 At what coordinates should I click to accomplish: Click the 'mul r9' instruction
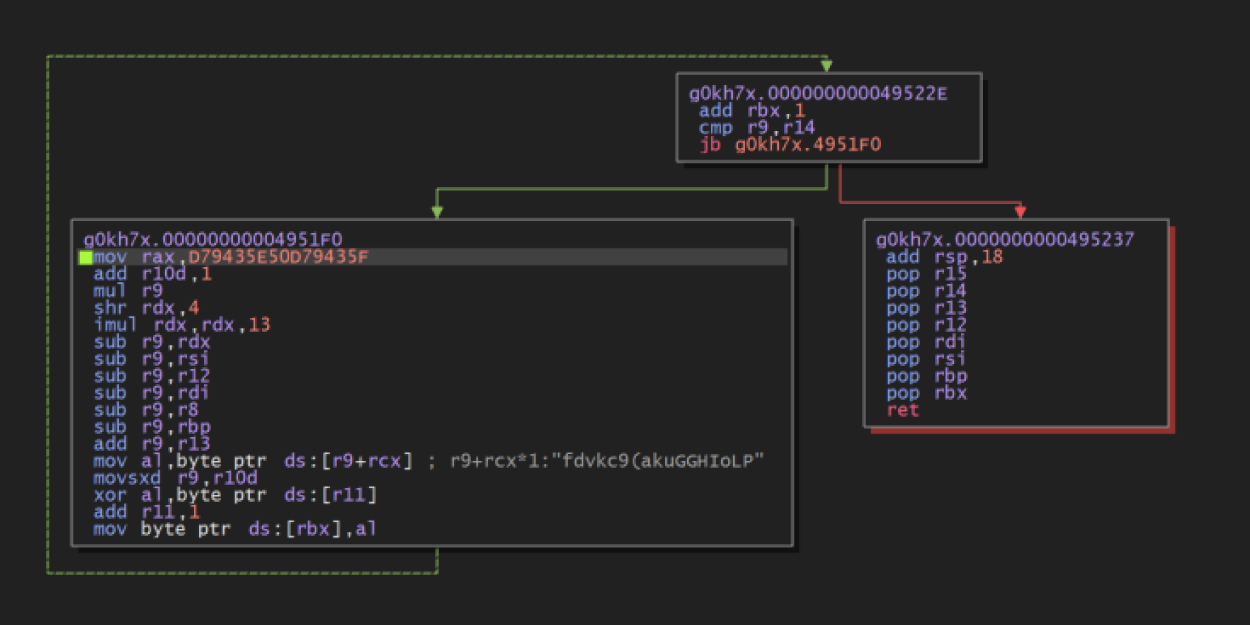[126, 291]
